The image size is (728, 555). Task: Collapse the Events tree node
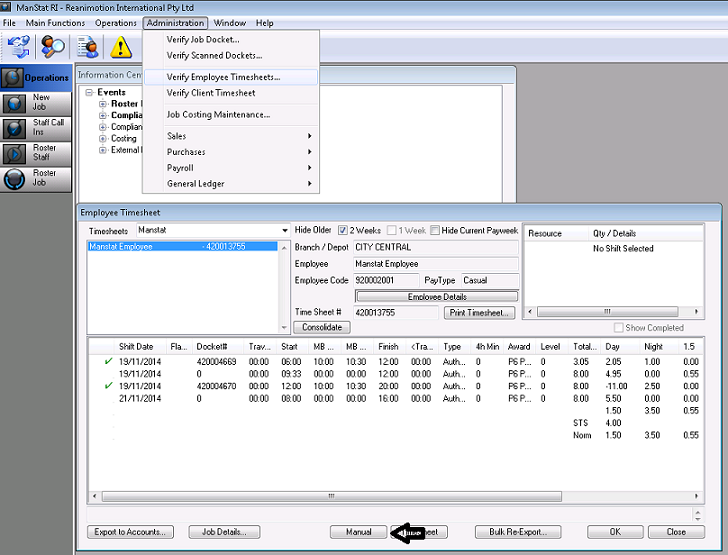click(x=89, y=93)
